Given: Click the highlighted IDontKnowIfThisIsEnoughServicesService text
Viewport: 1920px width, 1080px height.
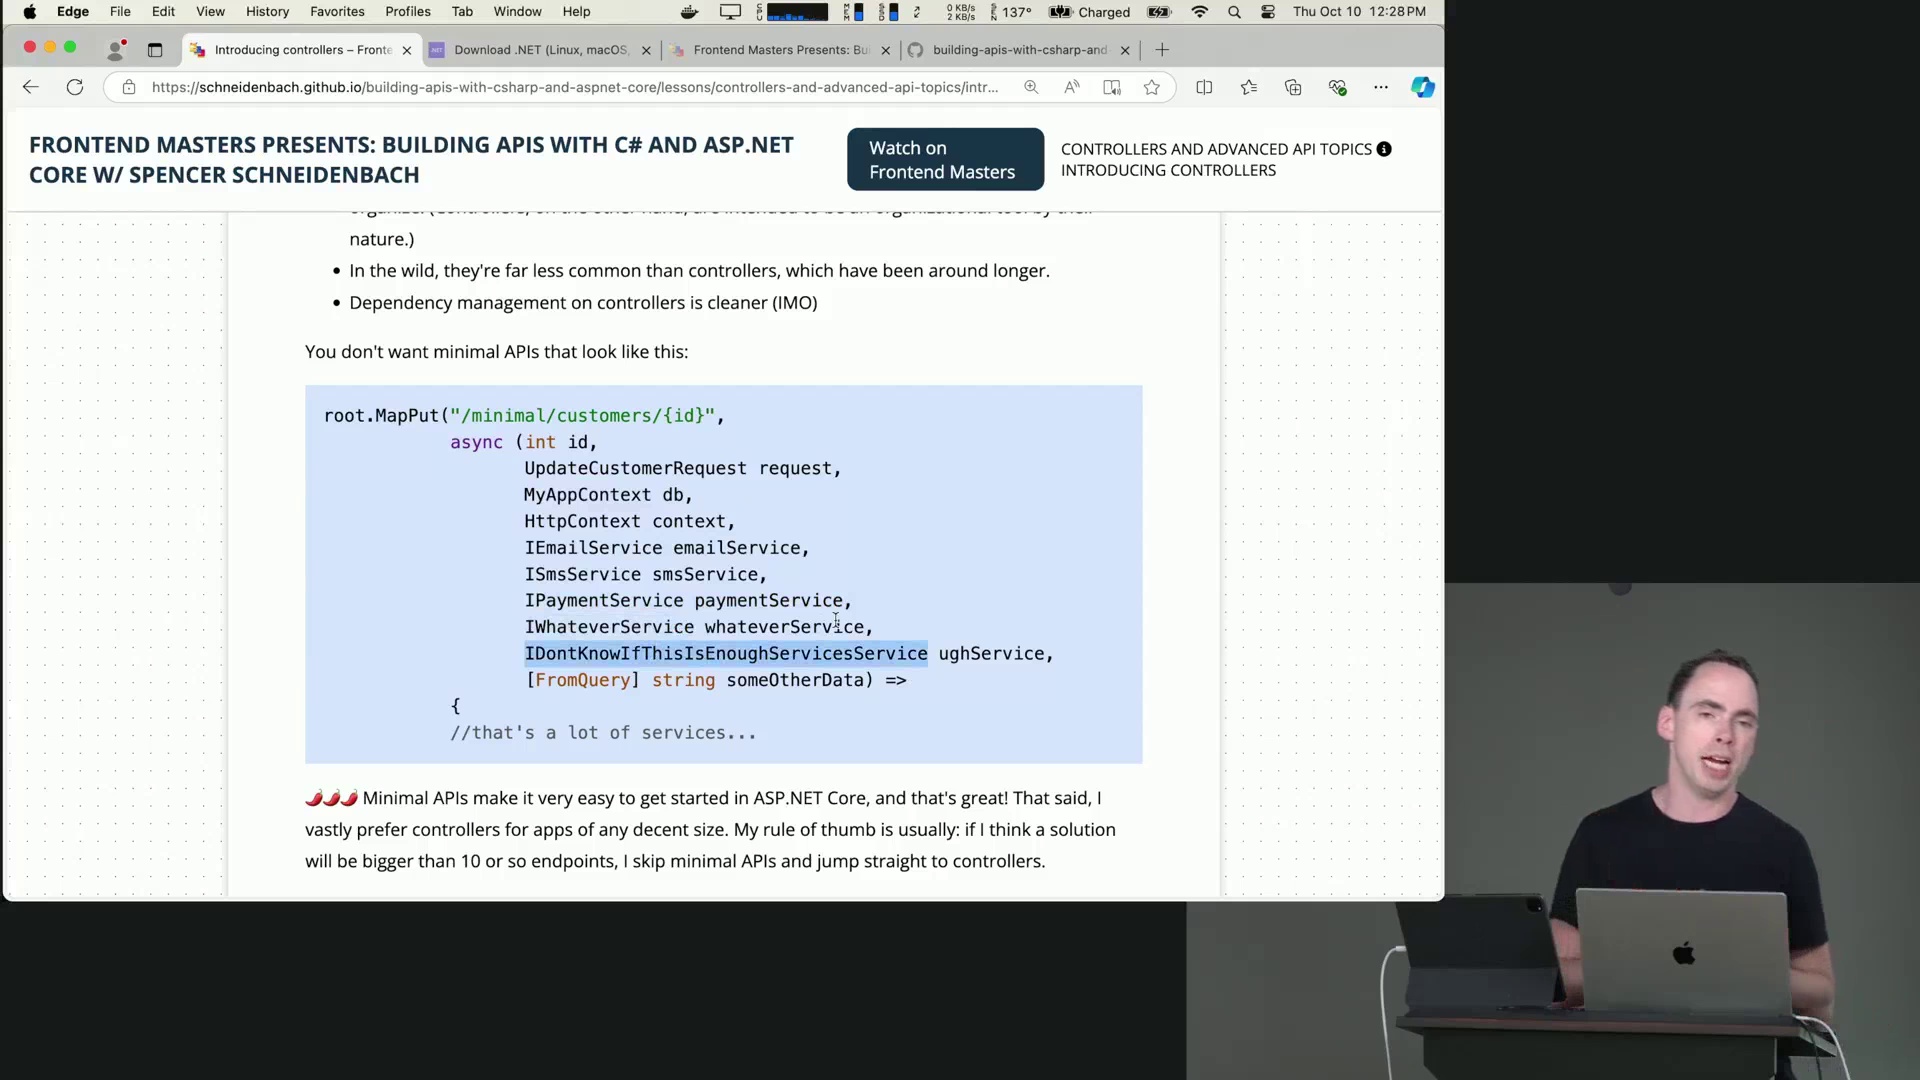Looking at the screenshot, I should pyautogui.click(x=726, y=653).
